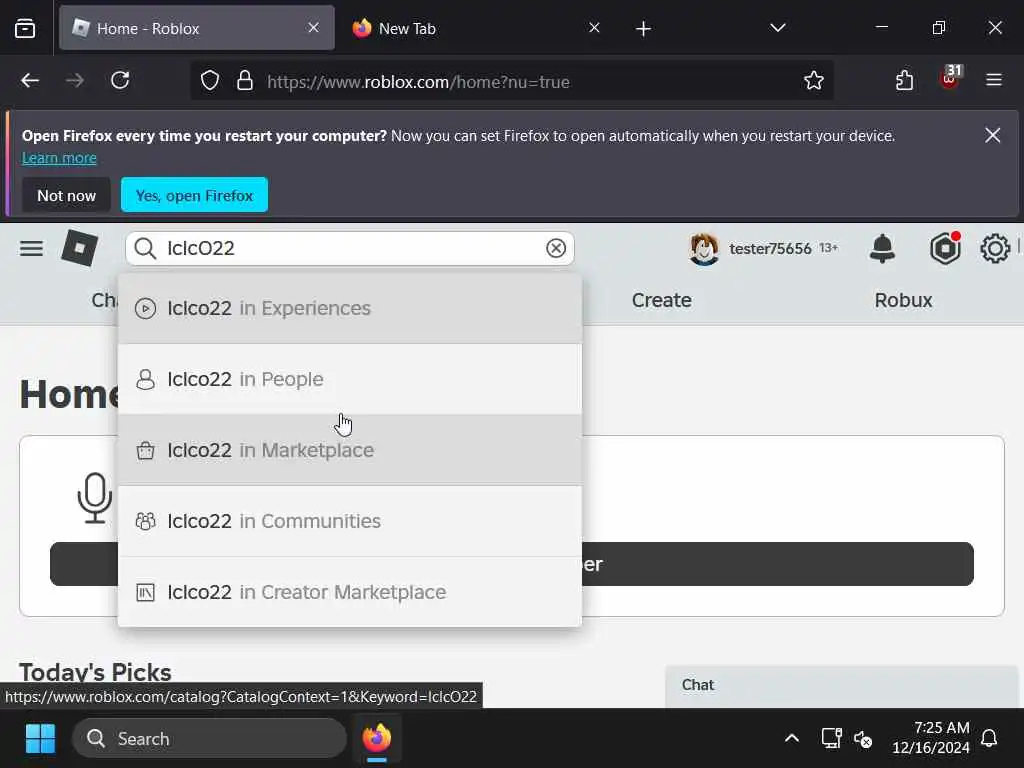
Task: Open a new tab with plus
Action: point(643,28)
